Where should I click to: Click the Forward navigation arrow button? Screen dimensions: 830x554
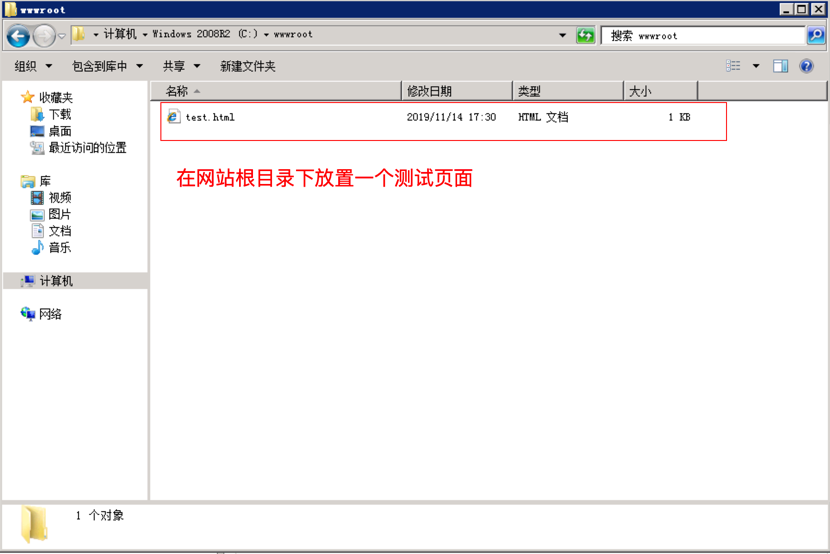44,36
